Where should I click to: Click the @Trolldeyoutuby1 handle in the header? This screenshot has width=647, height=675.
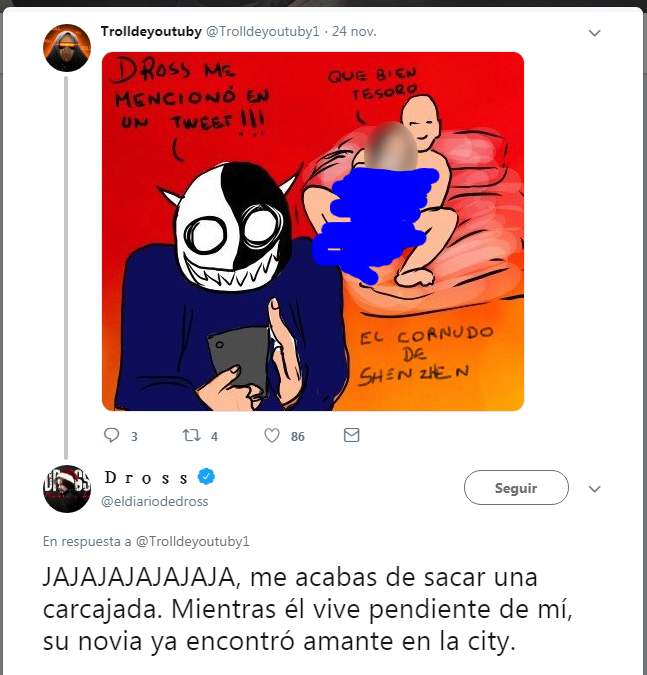(x=263, y=31)
